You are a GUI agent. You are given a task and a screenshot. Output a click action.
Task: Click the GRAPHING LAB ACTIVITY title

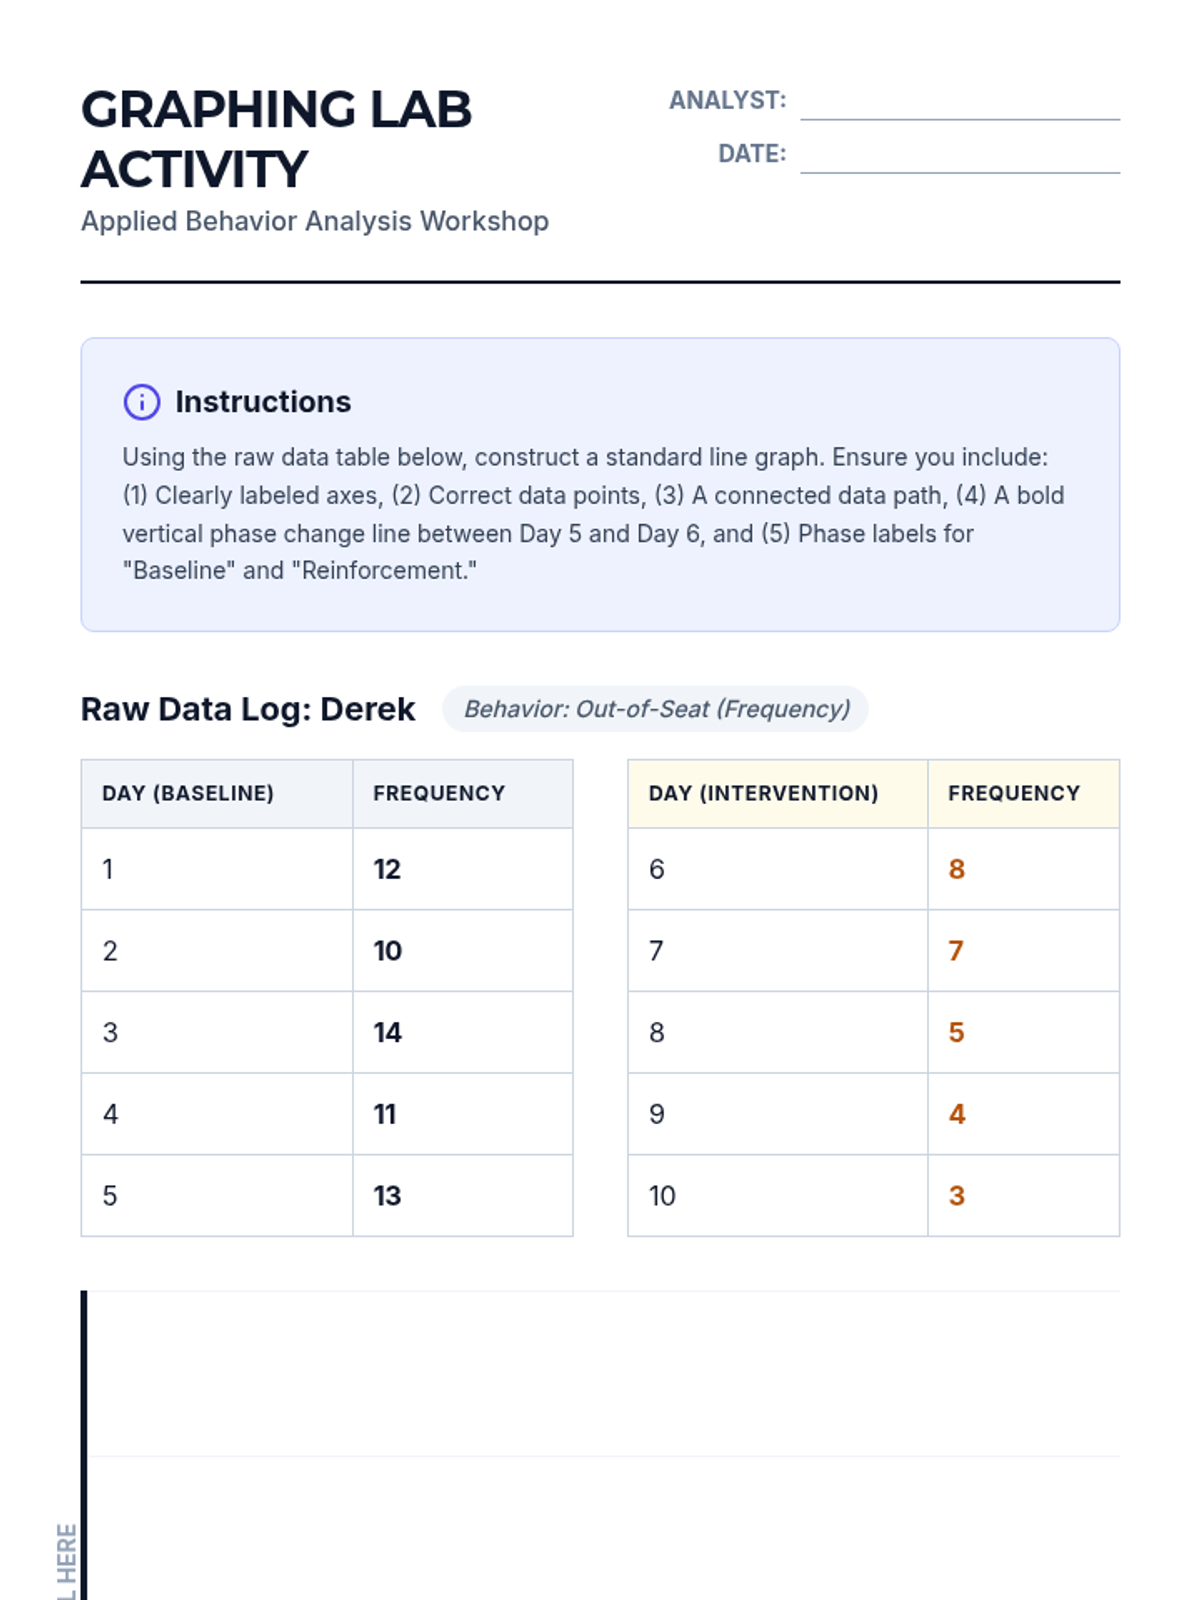coord(276,139)
